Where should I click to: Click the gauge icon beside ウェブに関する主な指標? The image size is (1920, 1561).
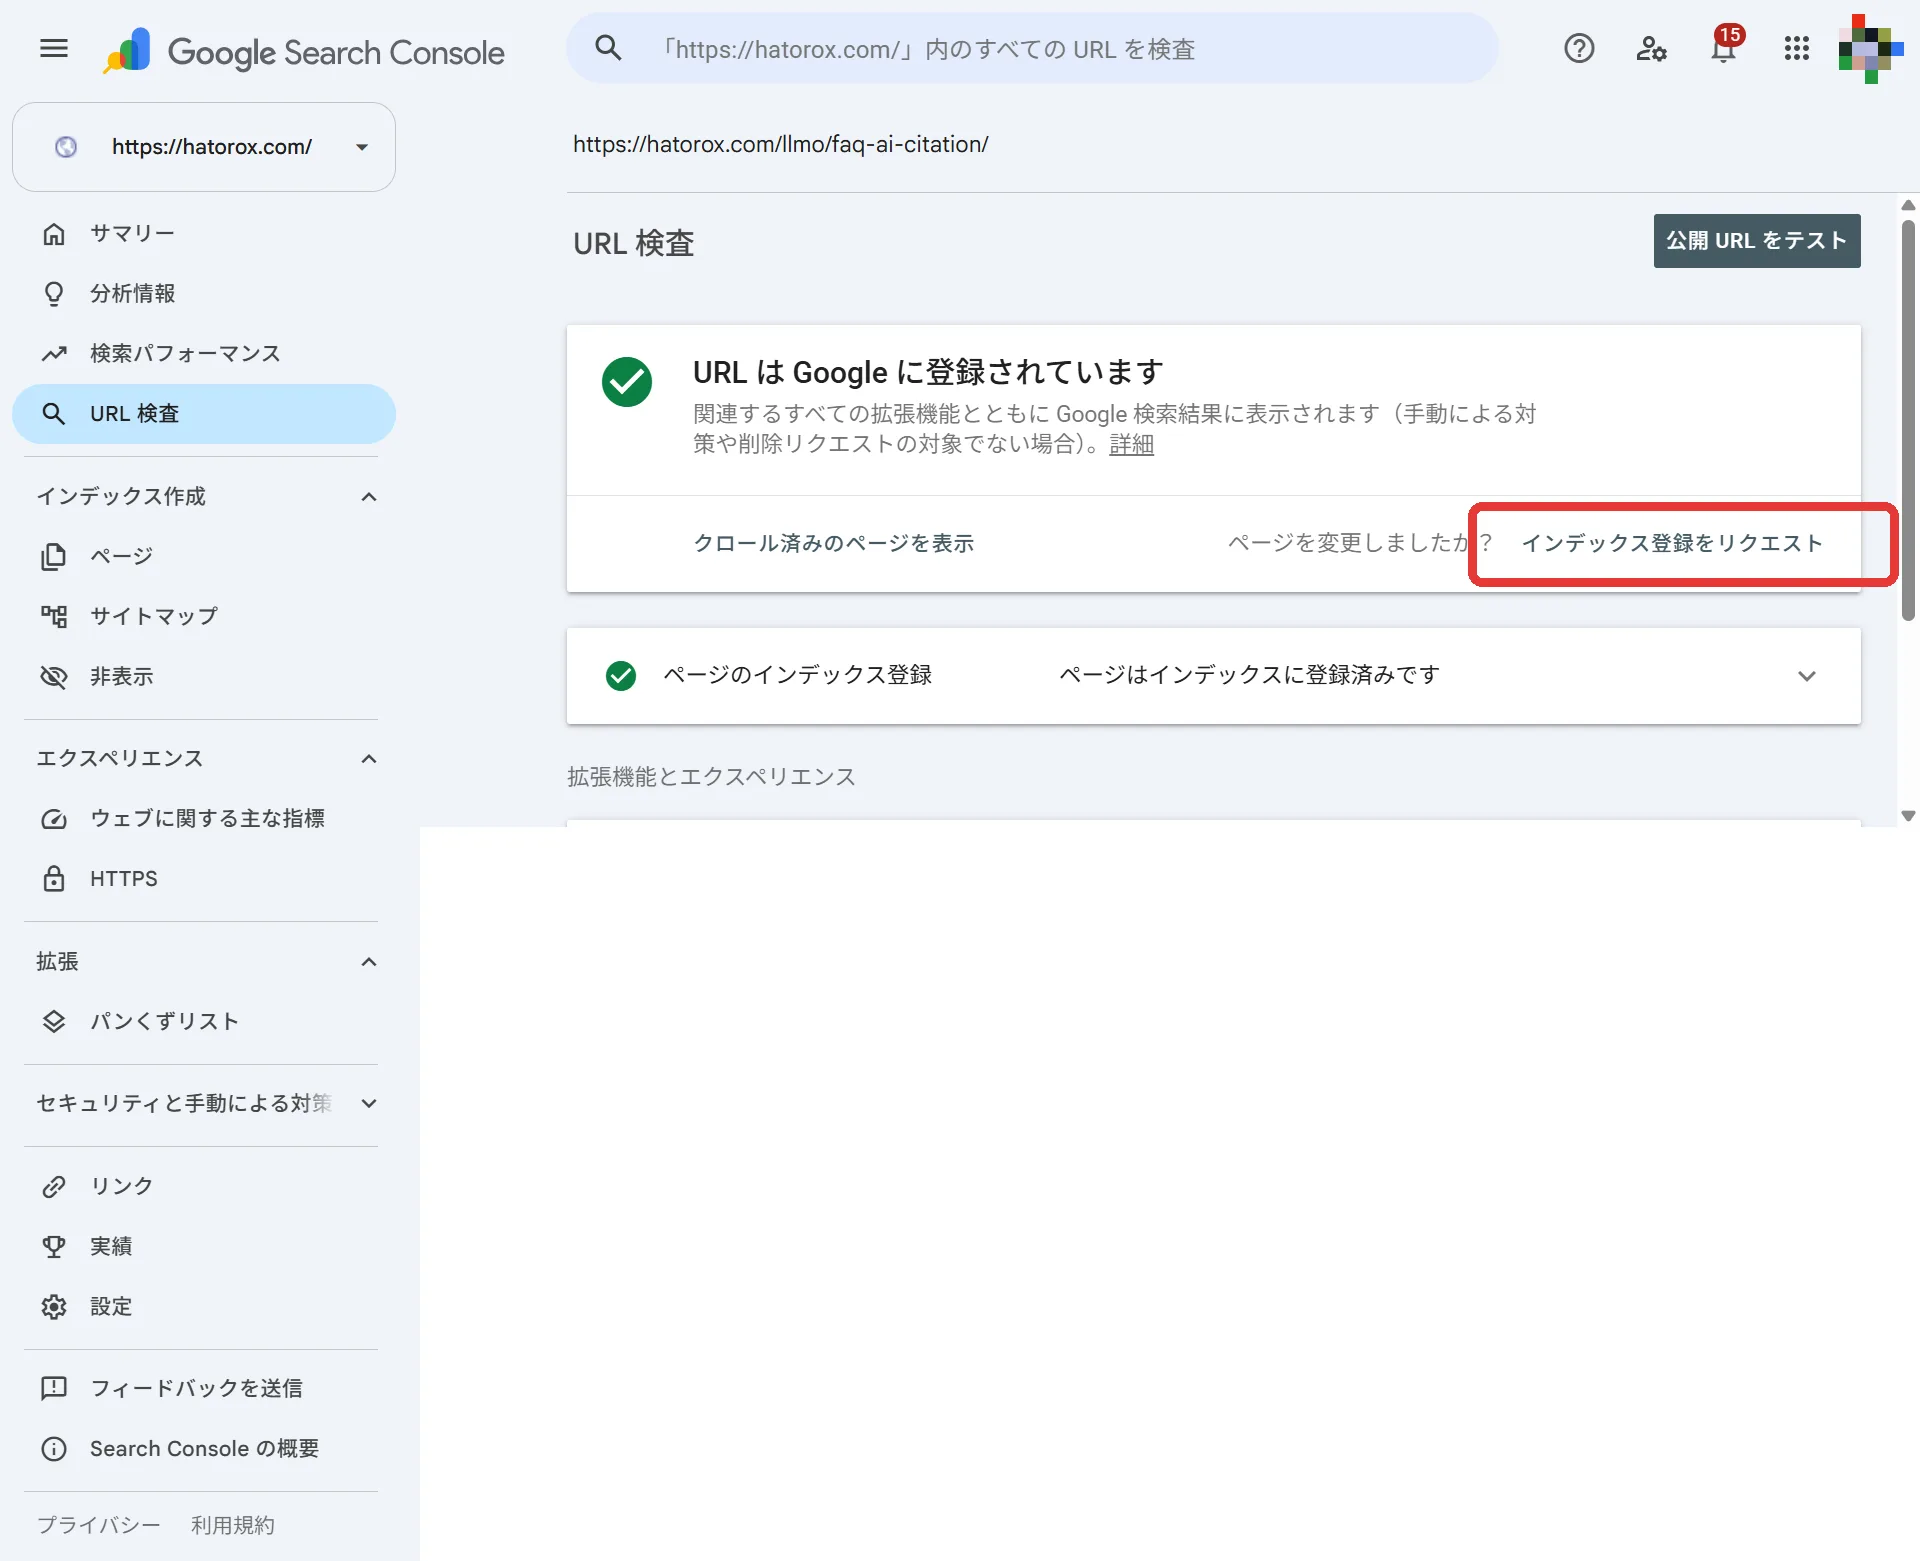point(54,818)
